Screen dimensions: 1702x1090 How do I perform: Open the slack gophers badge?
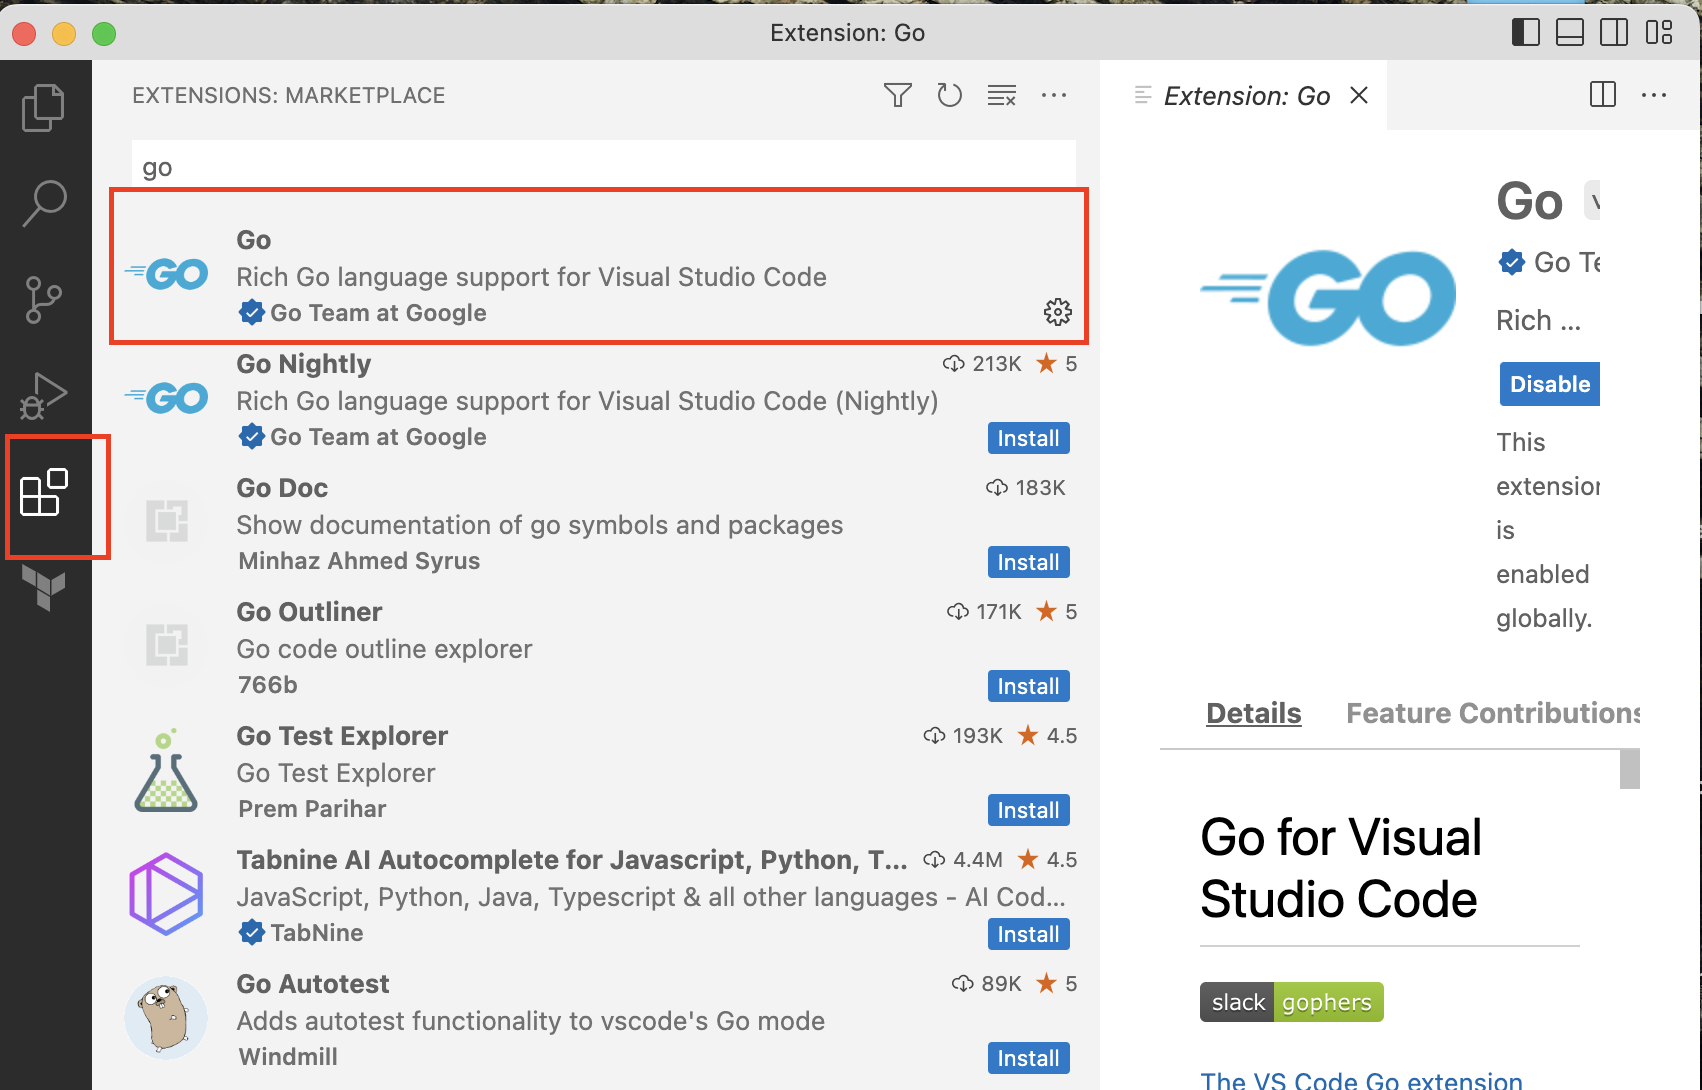1291,1002
